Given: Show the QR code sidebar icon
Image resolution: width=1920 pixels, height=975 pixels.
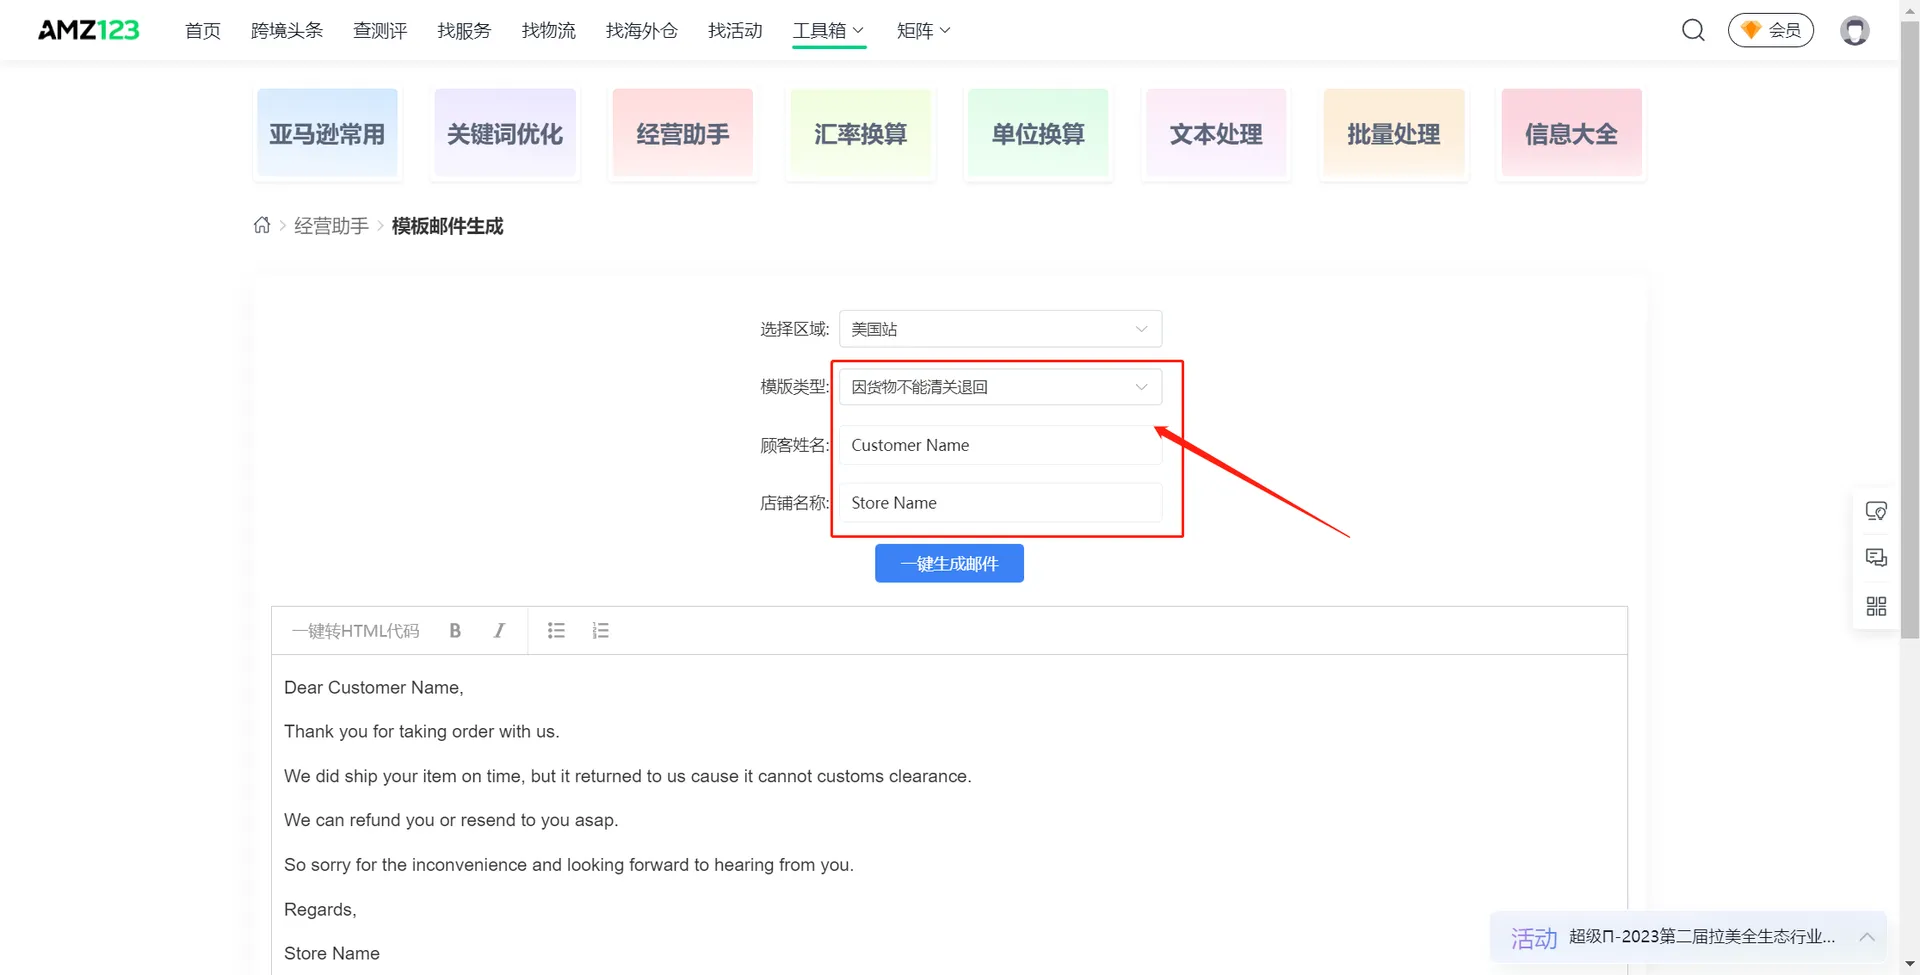Looking at the screenshot, I should click(1876, 606).
